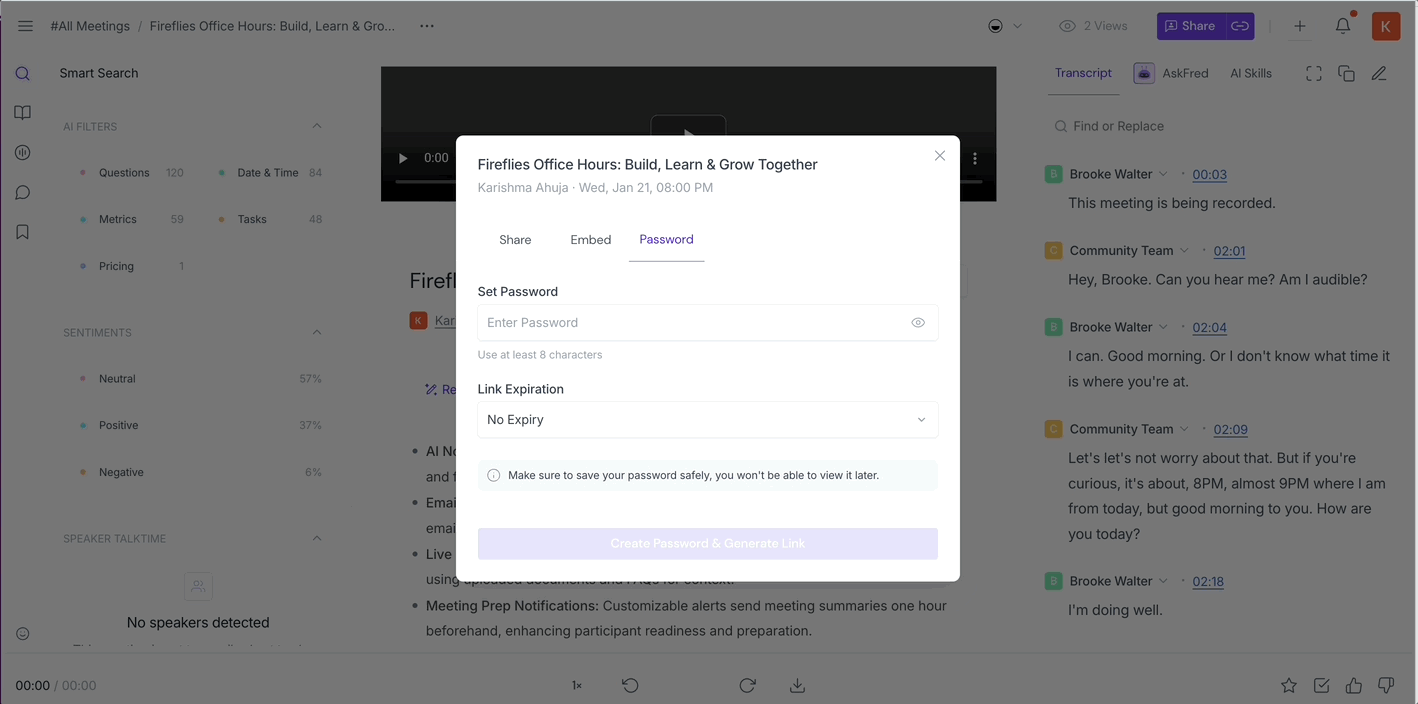Open speaker dropdown for Brooke Walter at 02:18
This screenshot has width=1418, height=704.
click(x=1163, y=581)
